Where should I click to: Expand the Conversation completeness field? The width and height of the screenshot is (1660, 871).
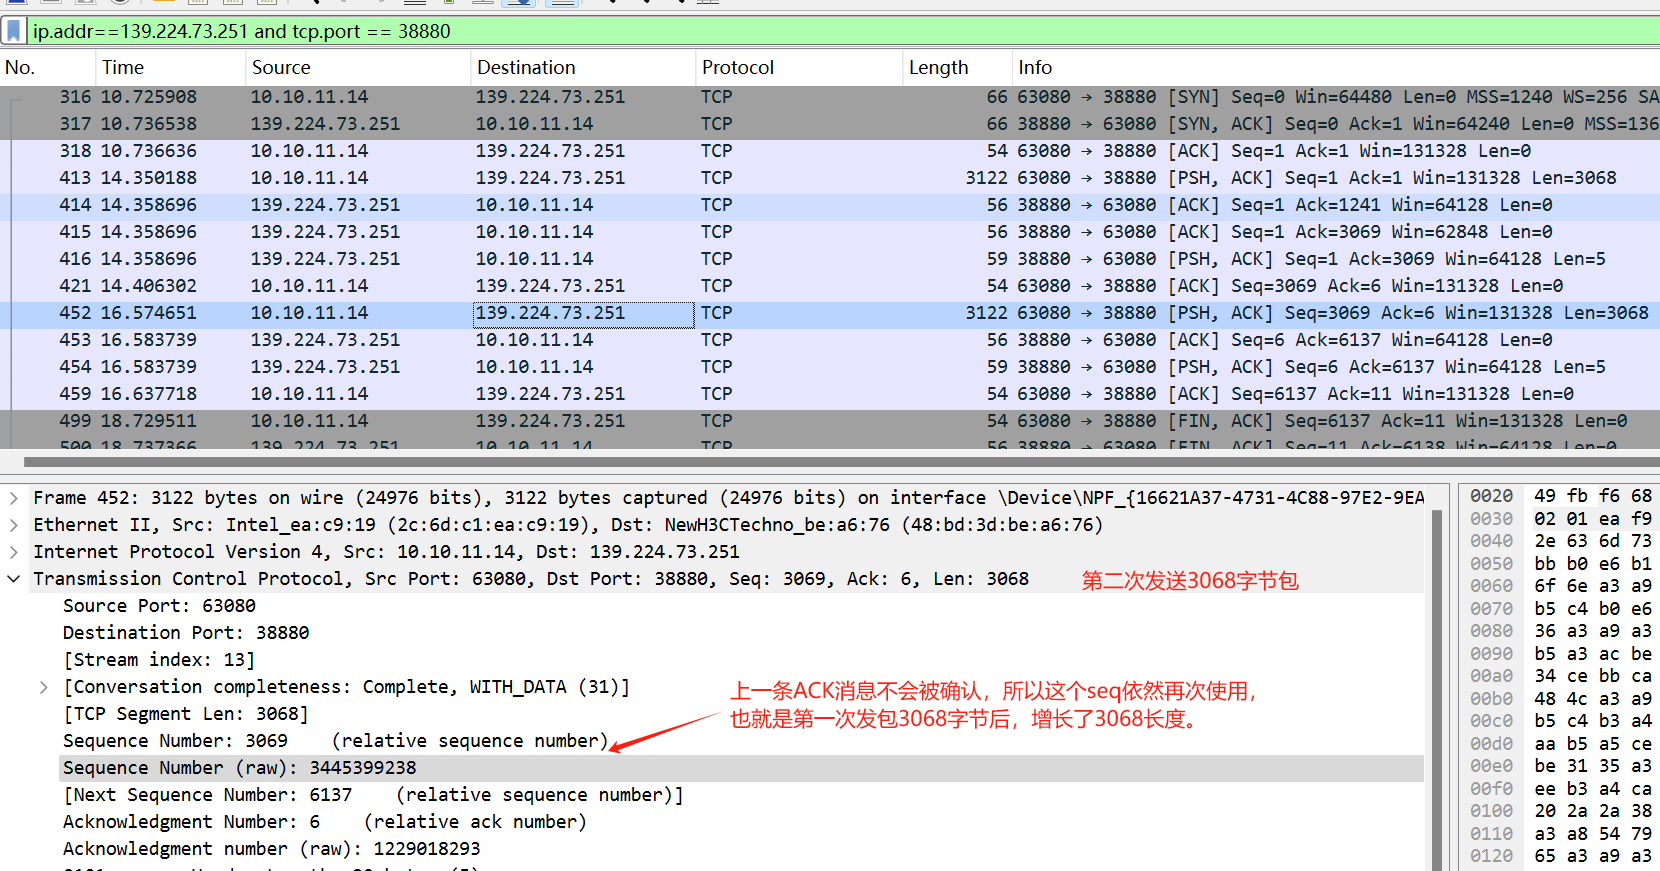click(43, 687)
